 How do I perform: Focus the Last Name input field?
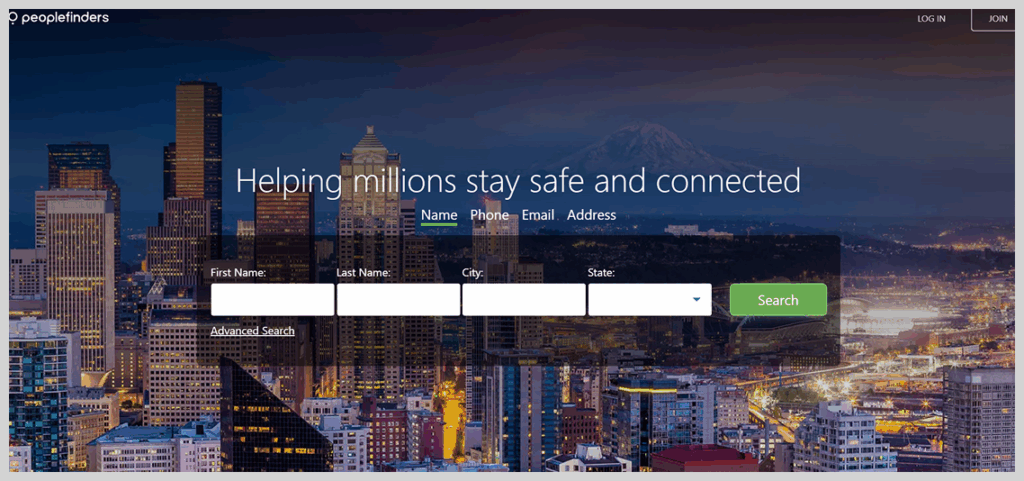point(398,300)
